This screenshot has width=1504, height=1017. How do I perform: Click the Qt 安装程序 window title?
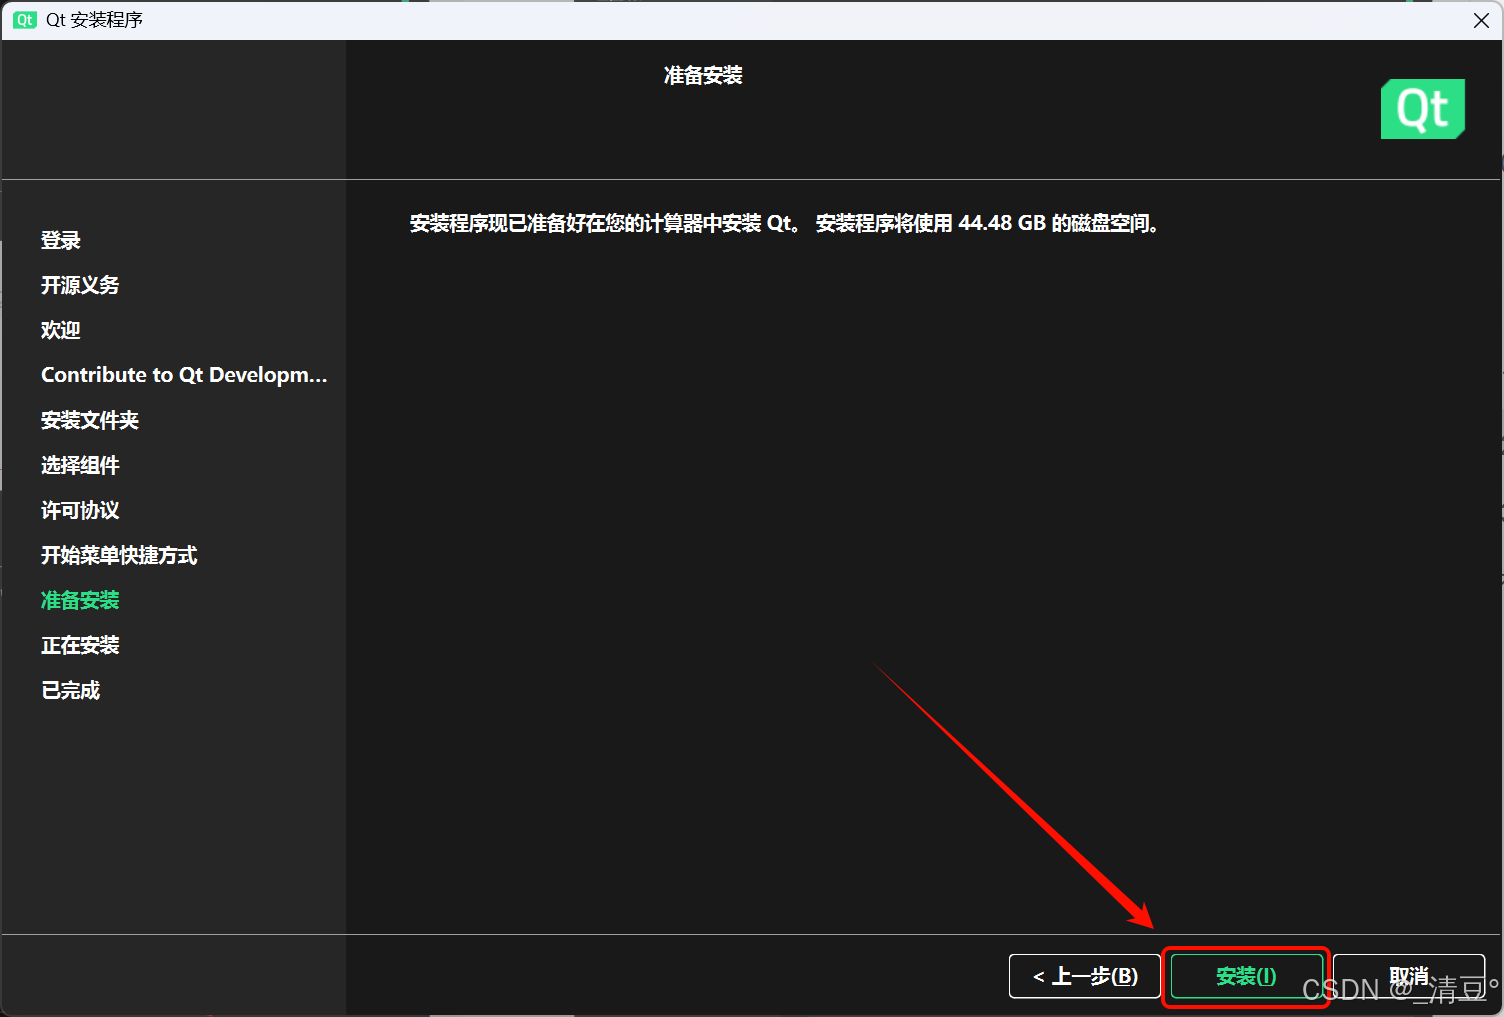click(x=94, y=20)
